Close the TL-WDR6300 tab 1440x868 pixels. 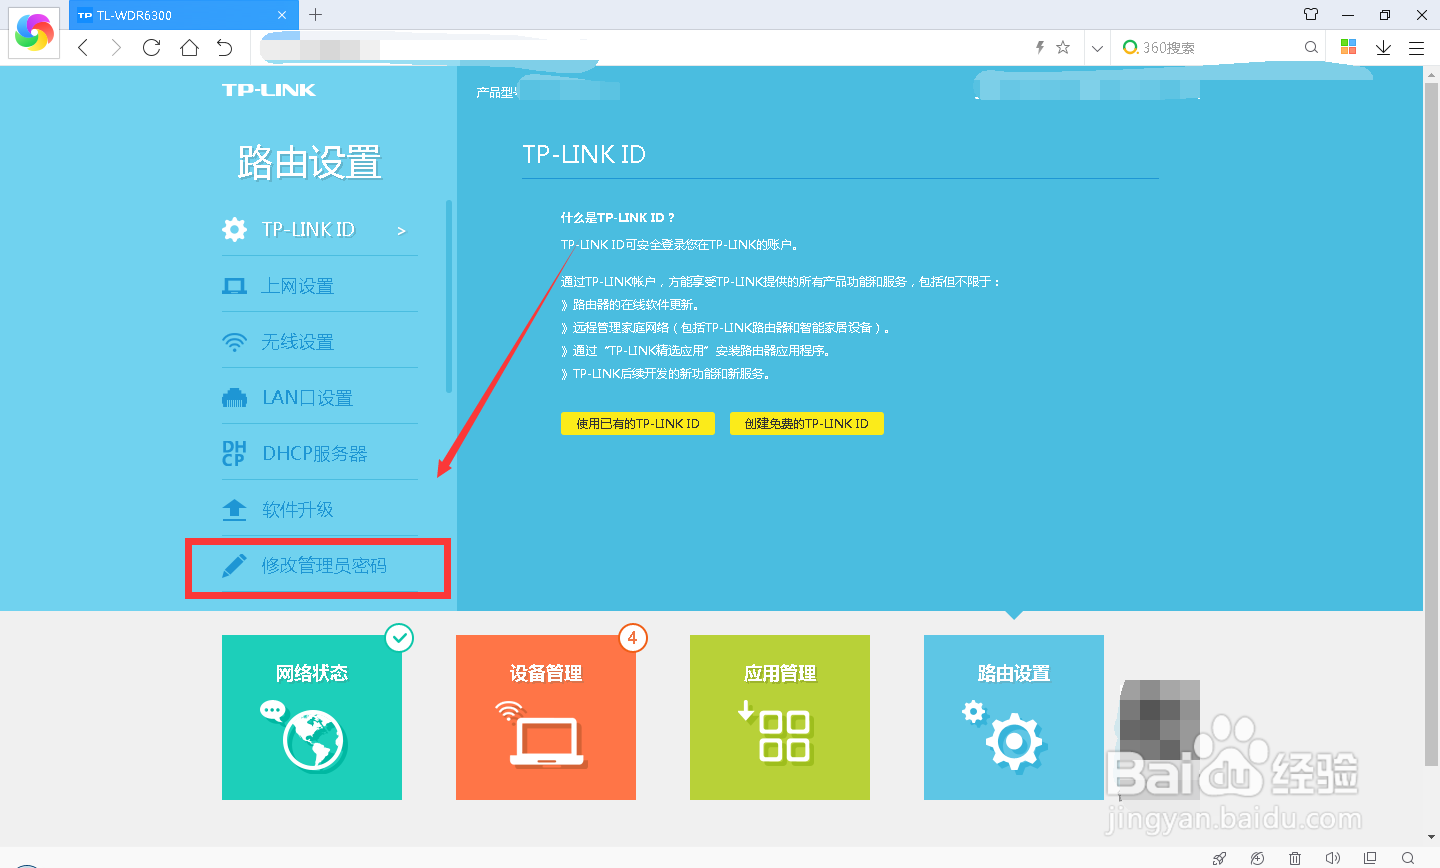pyautogui.click(x=282, y=15)
